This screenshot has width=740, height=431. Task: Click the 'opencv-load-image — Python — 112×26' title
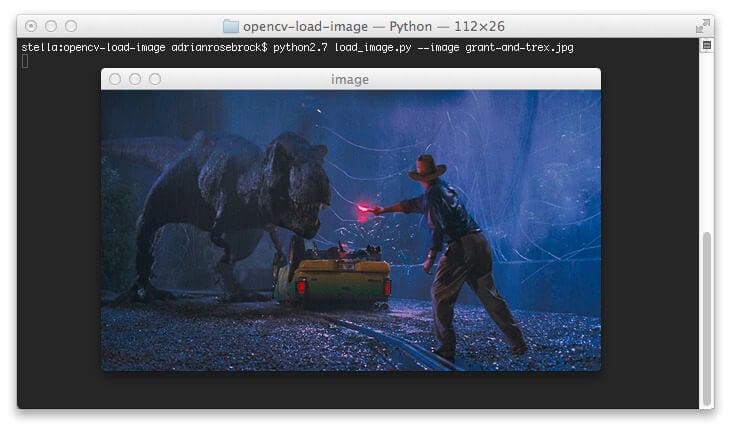[374, 26]
